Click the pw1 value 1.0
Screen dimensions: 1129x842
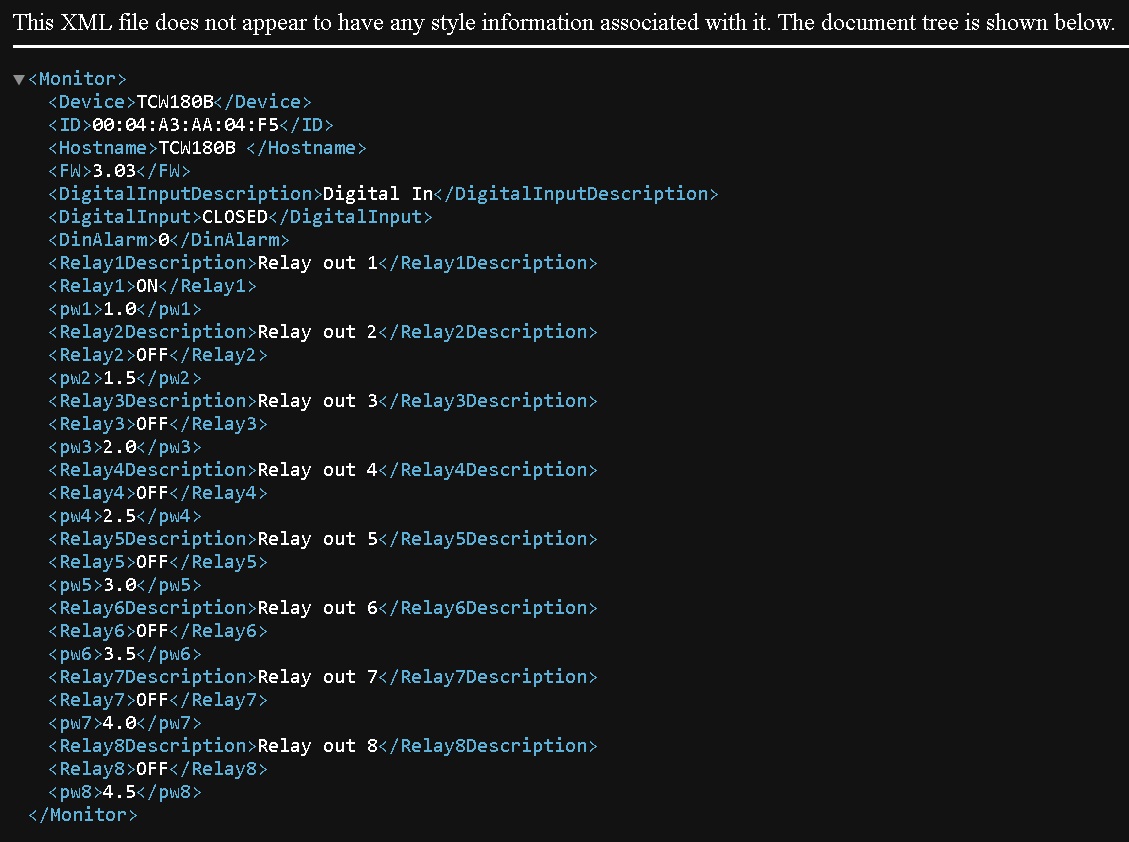point(119,309)
